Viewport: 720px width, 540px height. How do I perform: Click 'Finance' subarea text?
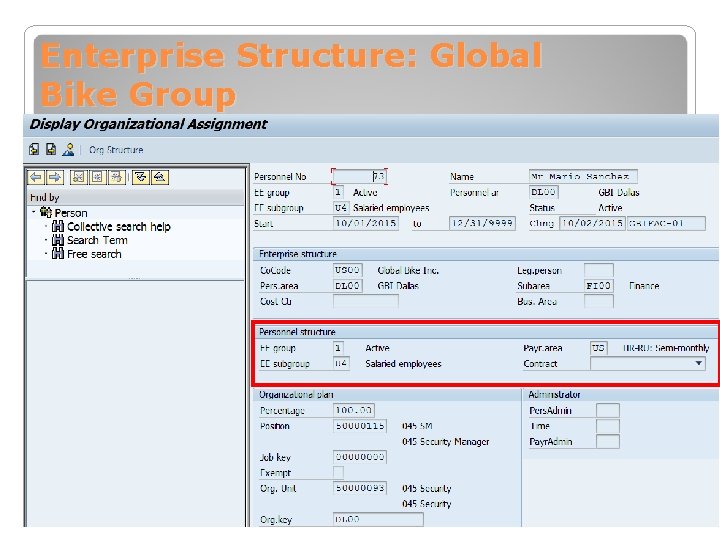644,286
